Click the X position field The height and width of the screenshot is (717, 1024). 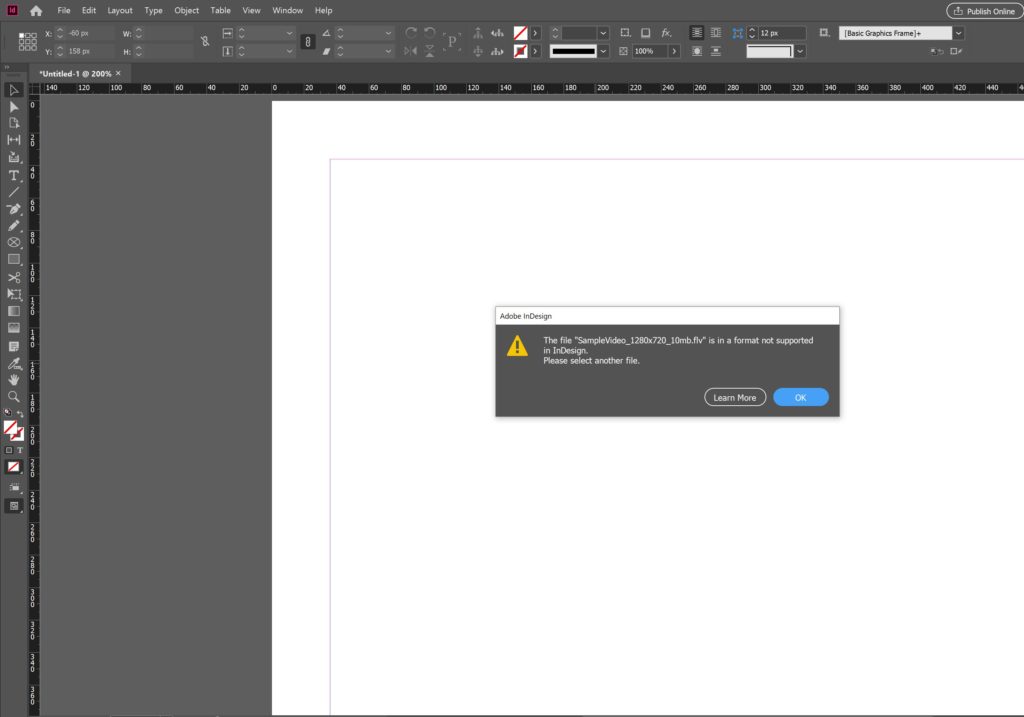(x=88, y=33)
